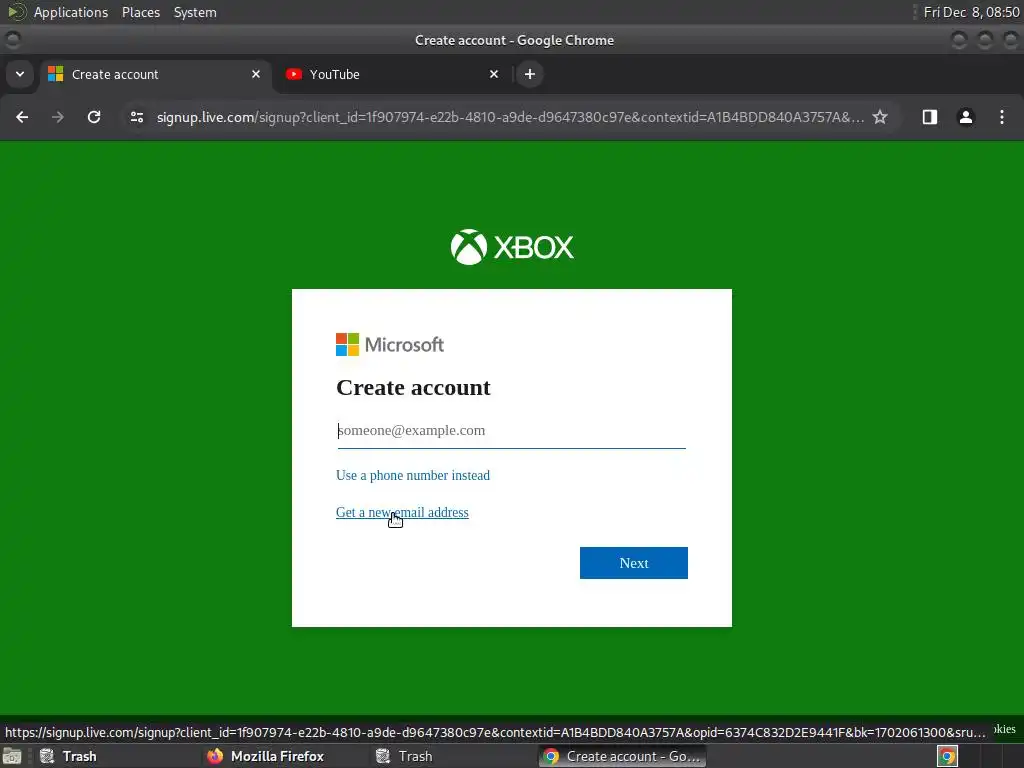Click the clock showing Fri Dec 8
The image size is (1024, 768).
pyautogui.click(x=971, y=12)
